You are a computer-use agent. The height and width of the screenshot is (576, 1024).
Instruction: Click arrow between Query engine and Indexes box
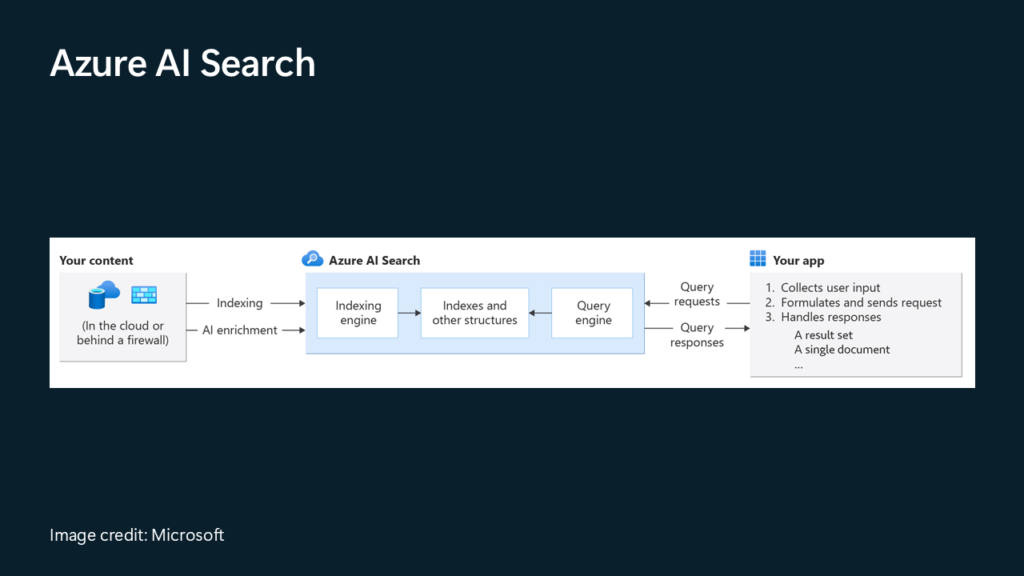pyautogui.click(x=540, y=313)
